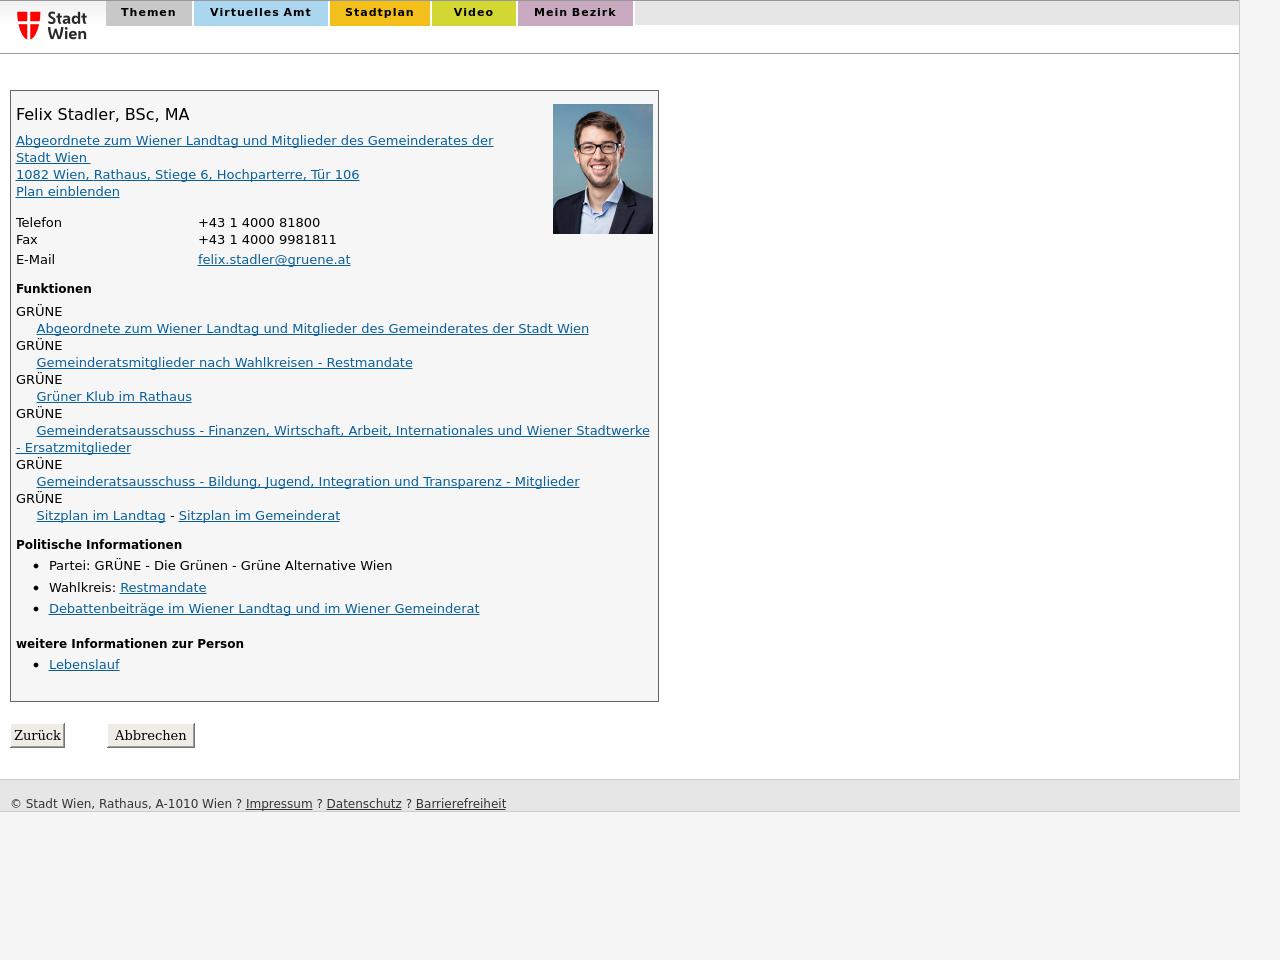This screenshot has height=960, width=1280.
Task: Switch to the Stadtplan tab
Action: tap(379, 13)
